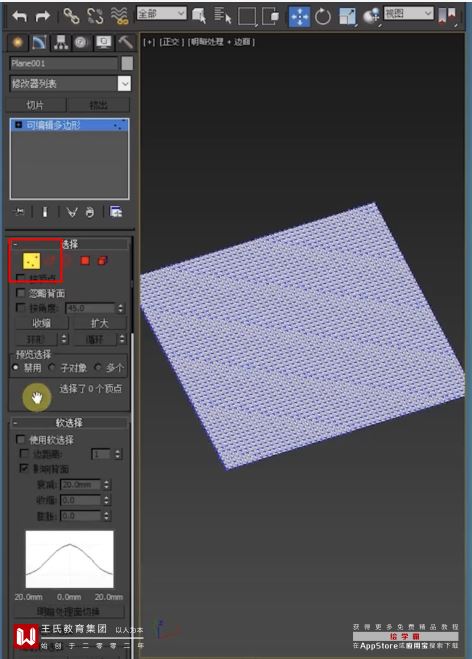Switch to the Motion command panel tab

coord(82,42)
